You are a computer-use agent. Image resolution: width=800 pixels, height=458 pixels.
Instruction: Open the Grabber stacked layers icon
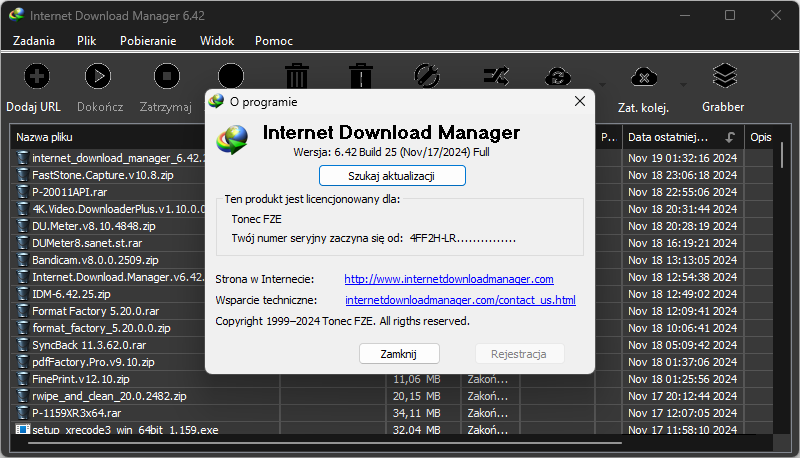[x=724, y=75]
